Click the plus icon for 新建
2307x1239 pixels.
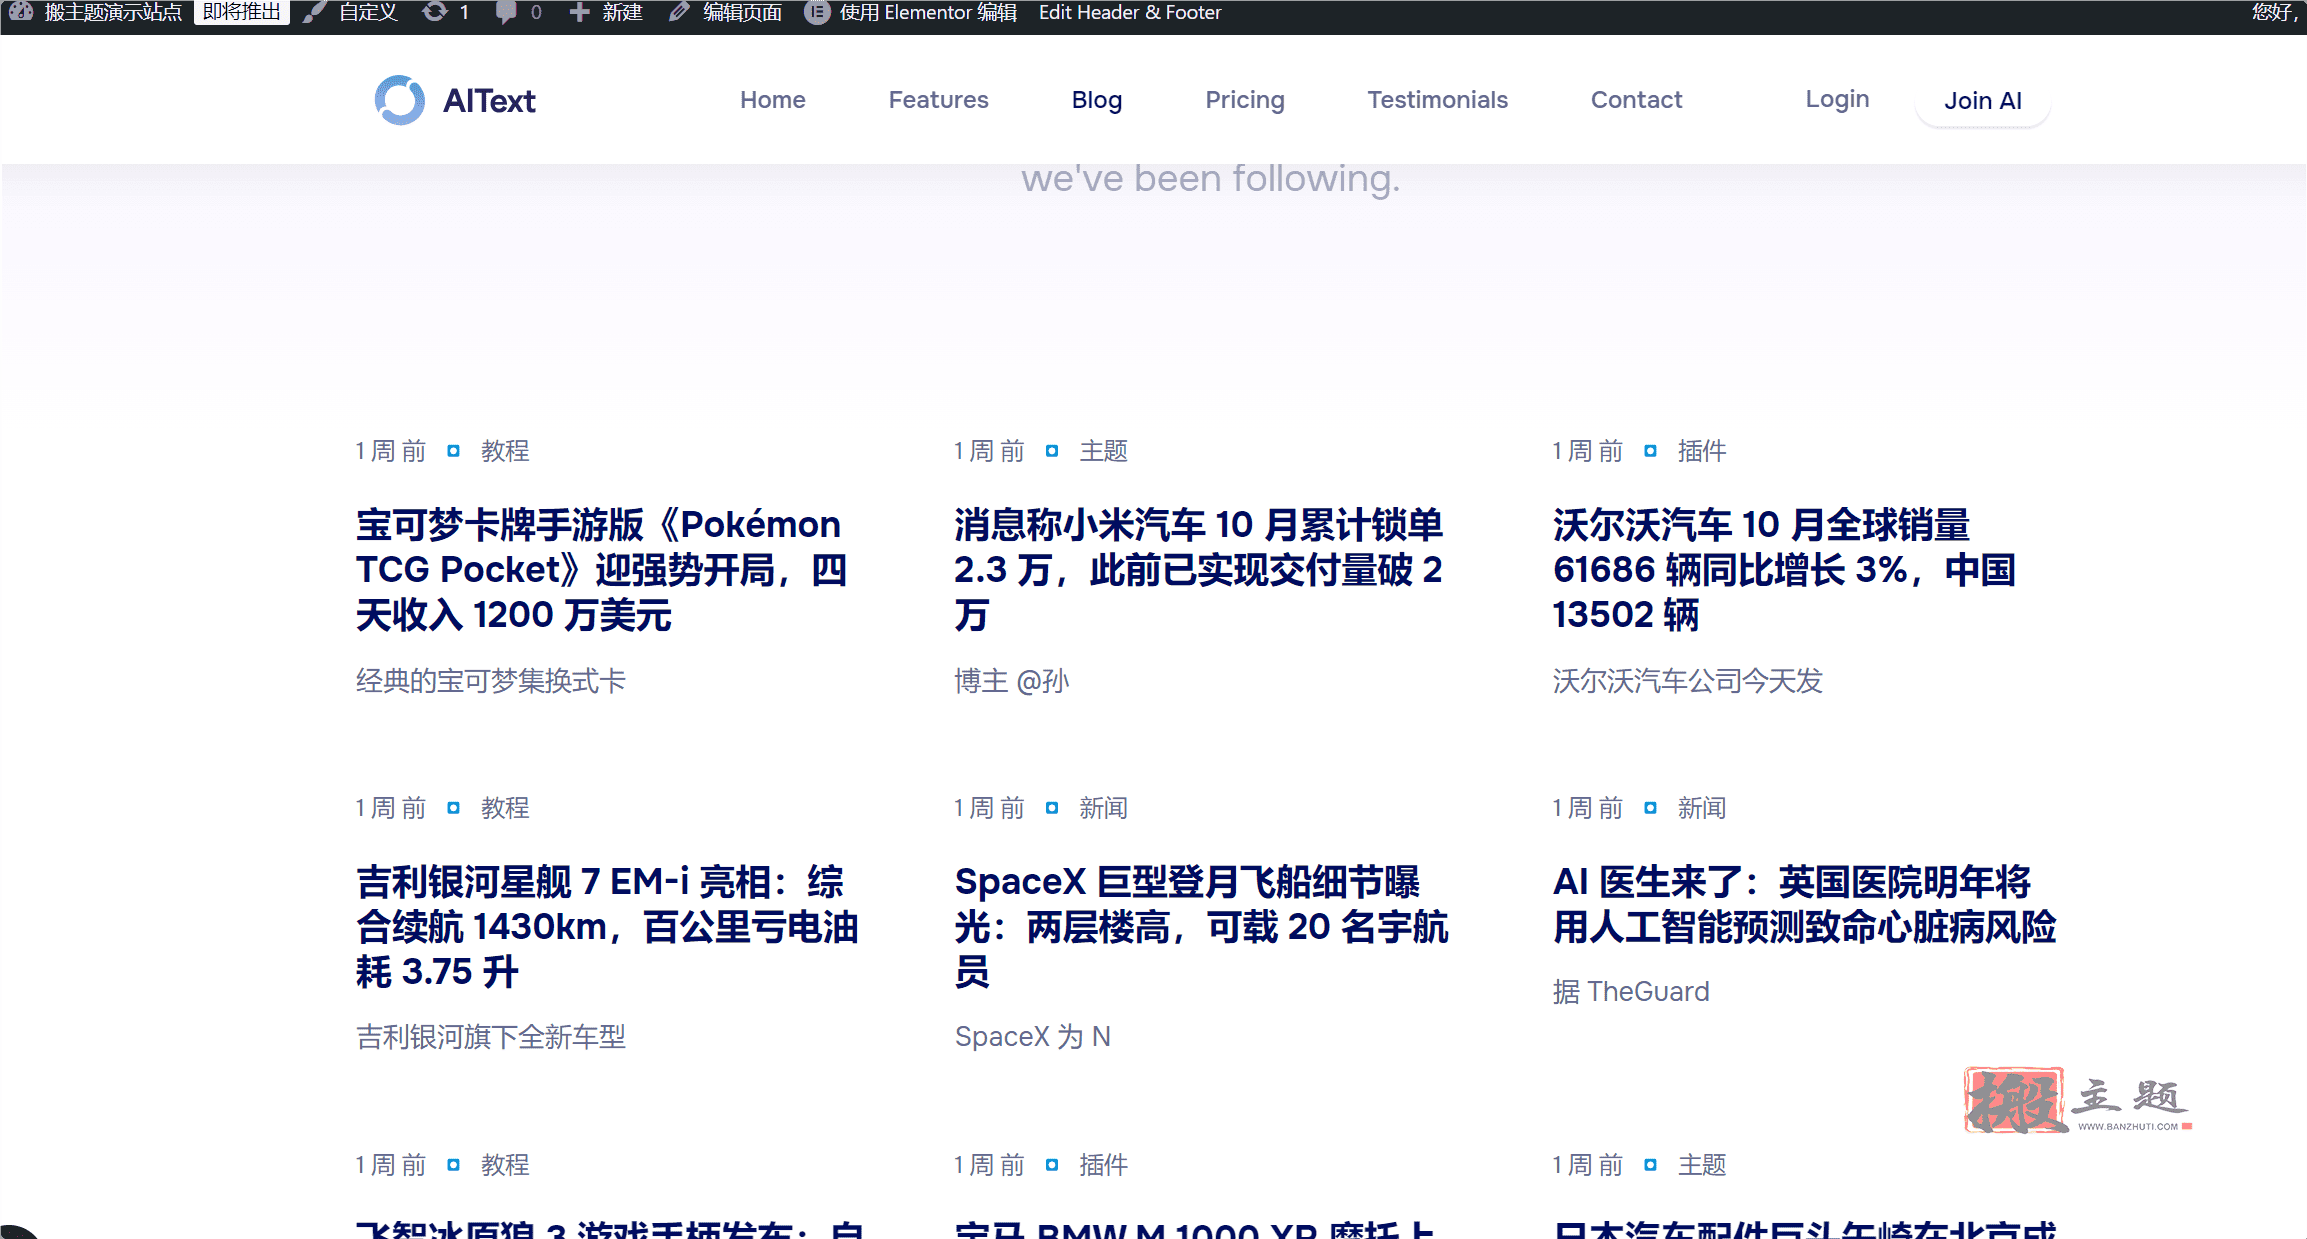(x=579, y=12)
